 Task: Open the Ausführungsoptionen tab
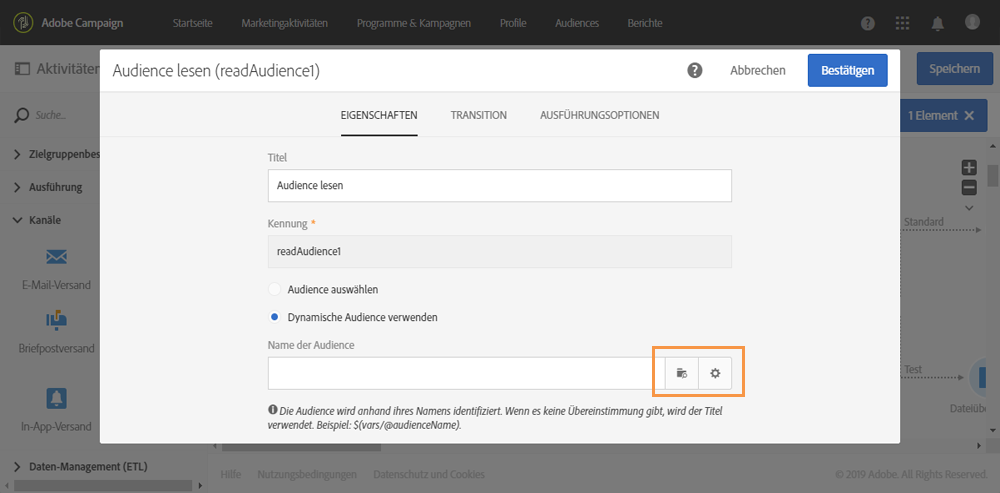tap(599, 115)
